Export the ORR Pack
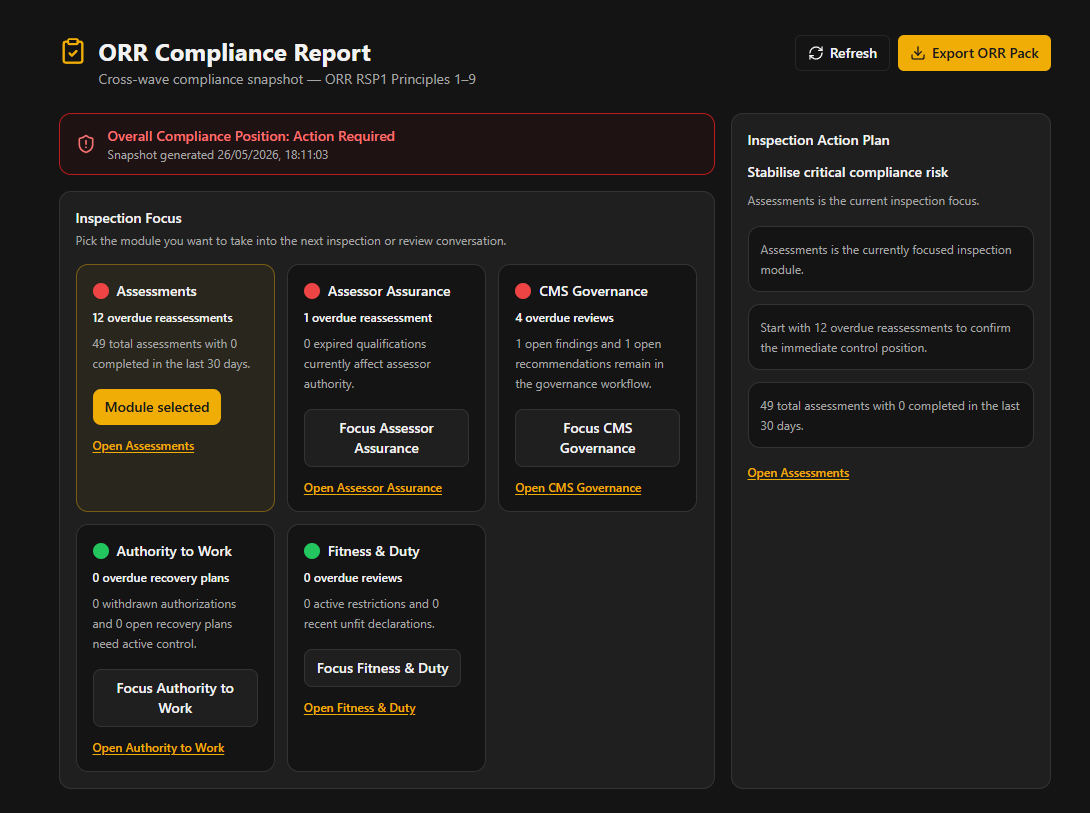The image size is (1090, 813). [974, 54]
